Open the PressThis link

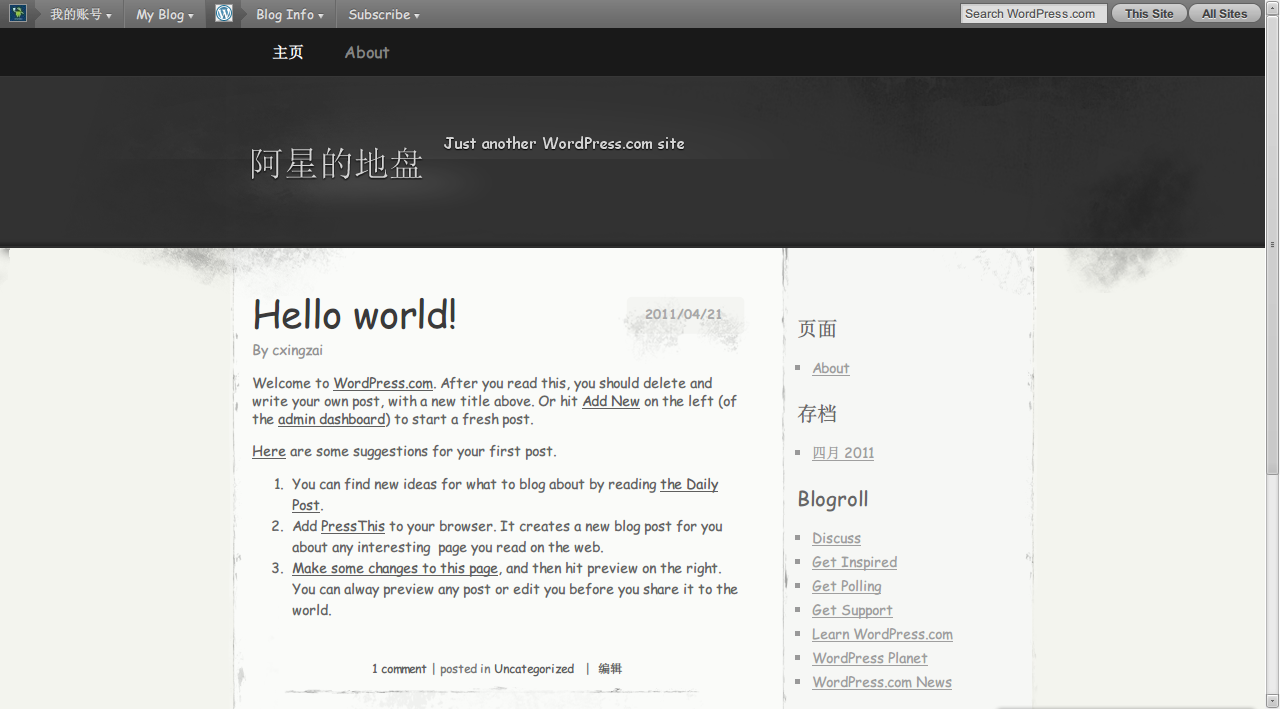coord(353,526)
